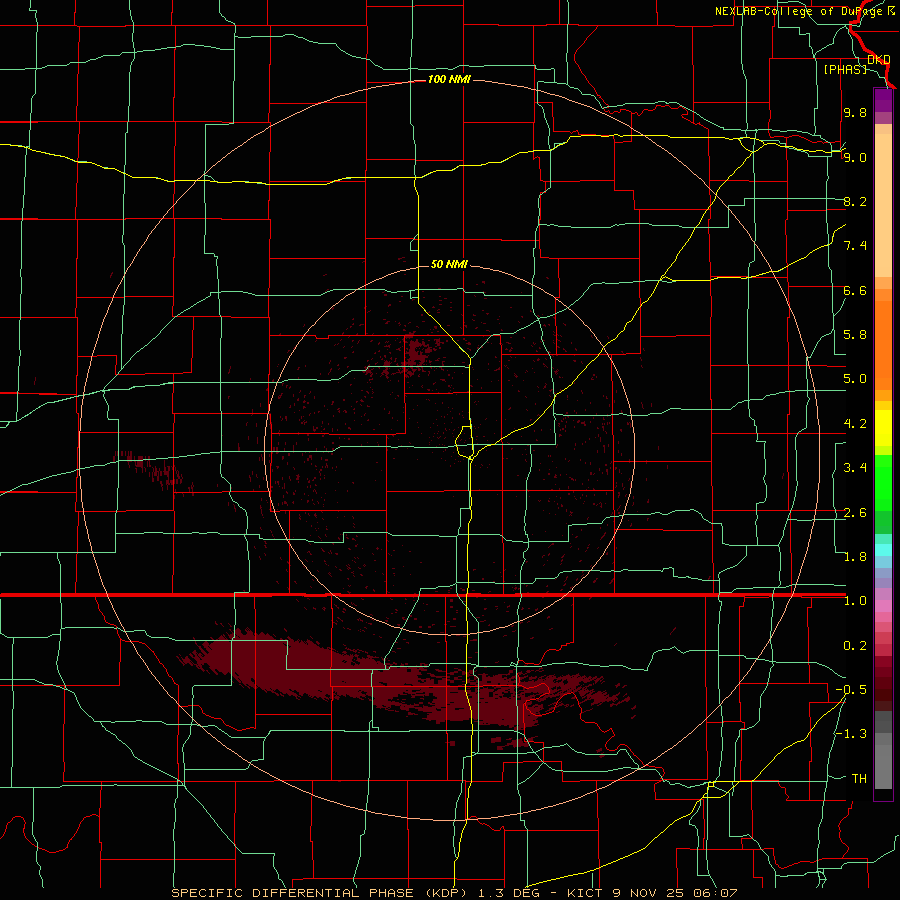Click the 4.2 scale value
Image resolution: width=900 pixels, height=900 pixels.
pos(855,424)
